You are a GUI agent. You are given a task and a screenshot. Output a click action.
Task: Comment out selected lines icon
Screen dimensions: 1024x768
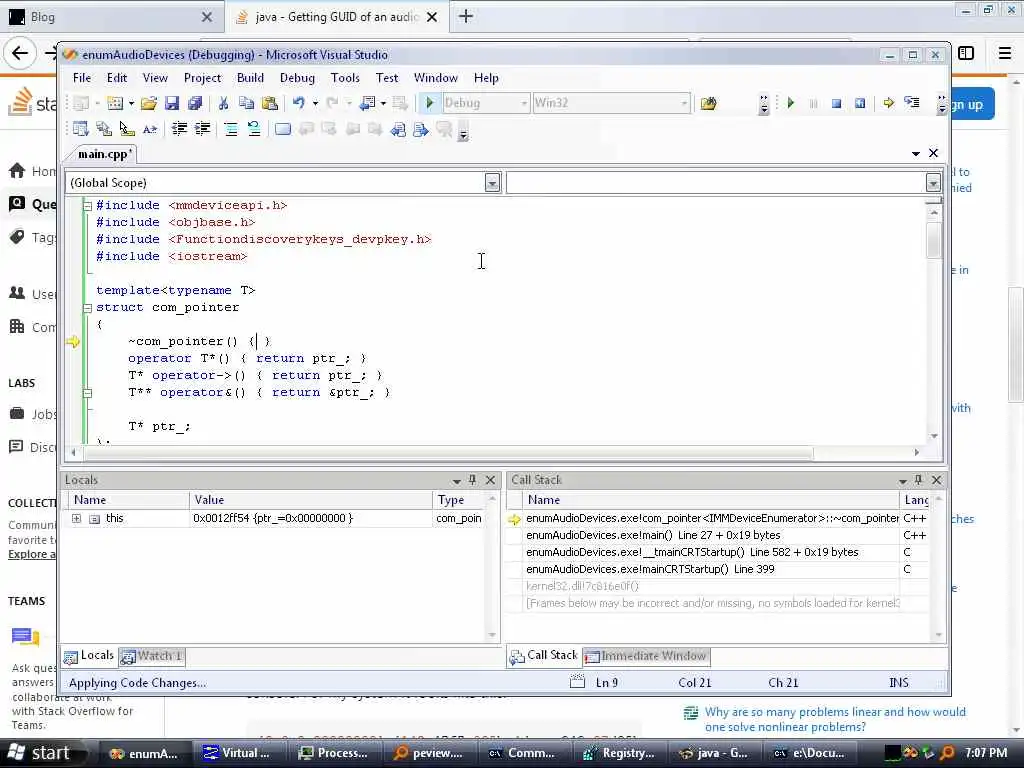coord(231,129)
